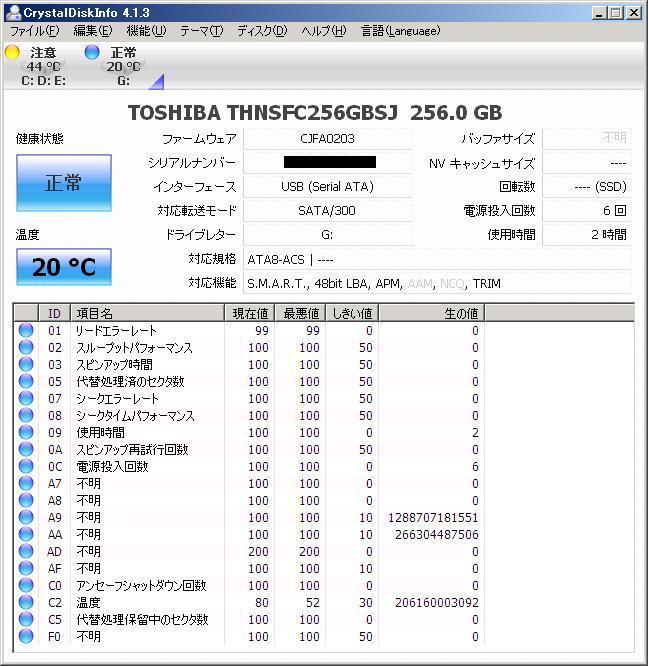648x666 pixels.
Task: Click the 生の値 column header
Action: point(431,313)
